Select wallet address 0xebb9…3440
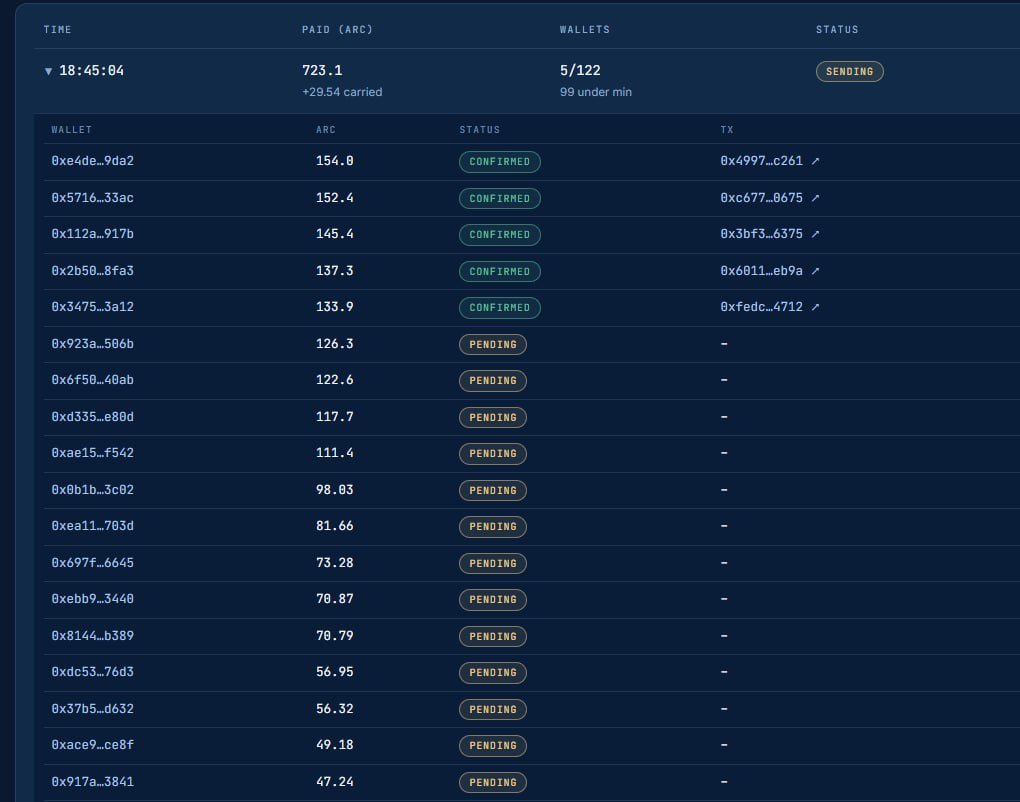Viewport: 1020px width, 802px height. tap(92, 599)
